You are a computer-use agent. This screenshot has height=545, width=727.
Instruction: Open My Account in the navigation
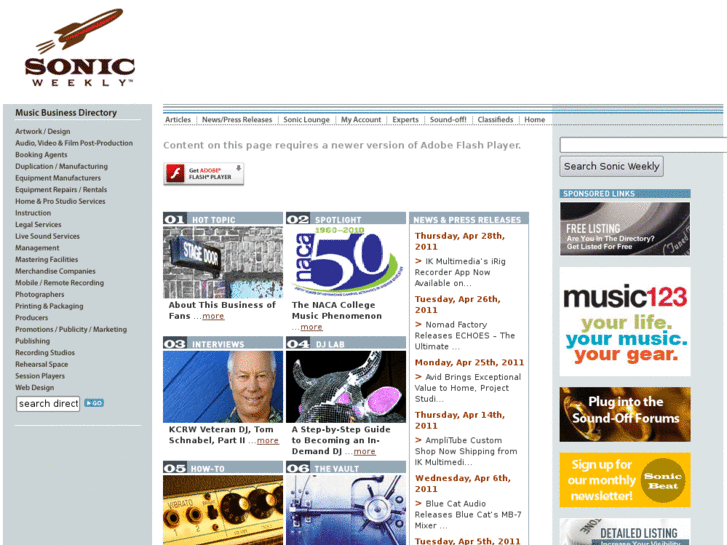tap(361, 120)
